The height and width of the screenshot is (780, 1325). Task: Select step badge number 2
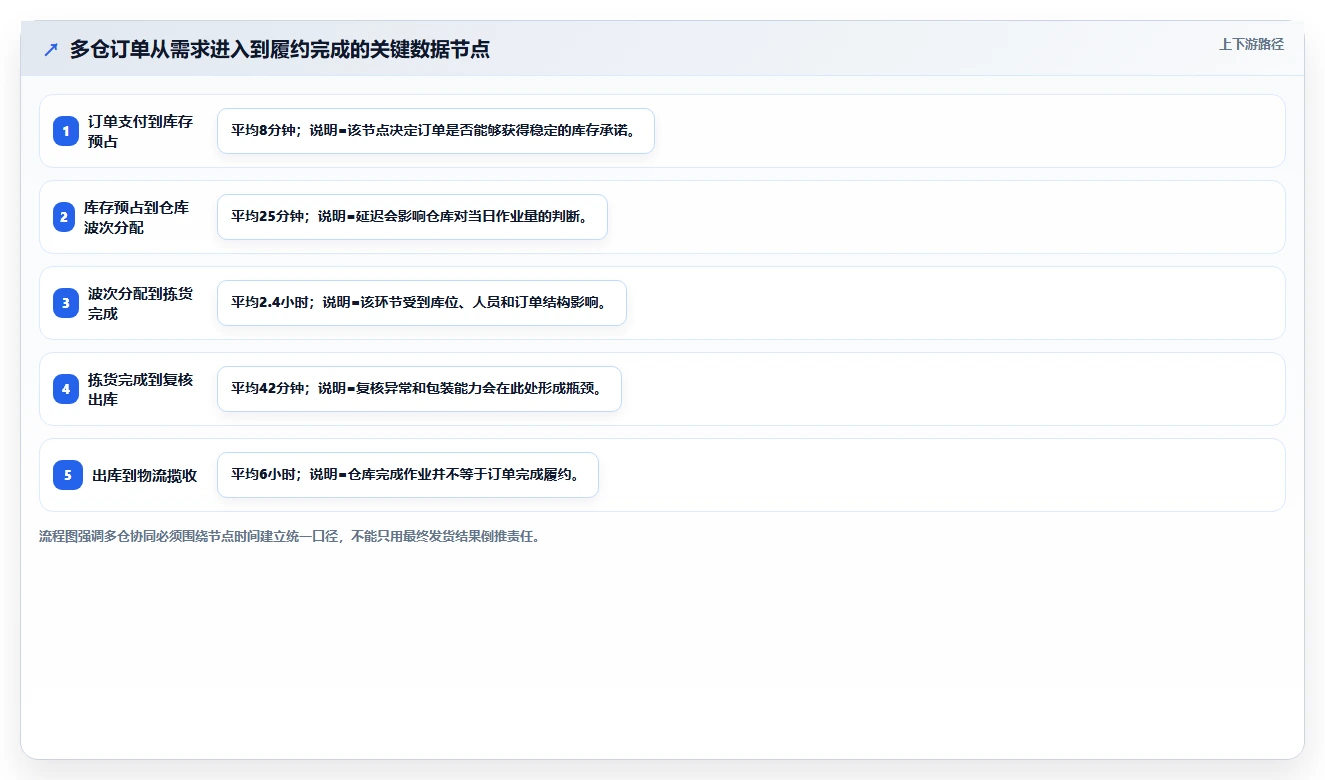pyautogui.click(x=64, y=217)
